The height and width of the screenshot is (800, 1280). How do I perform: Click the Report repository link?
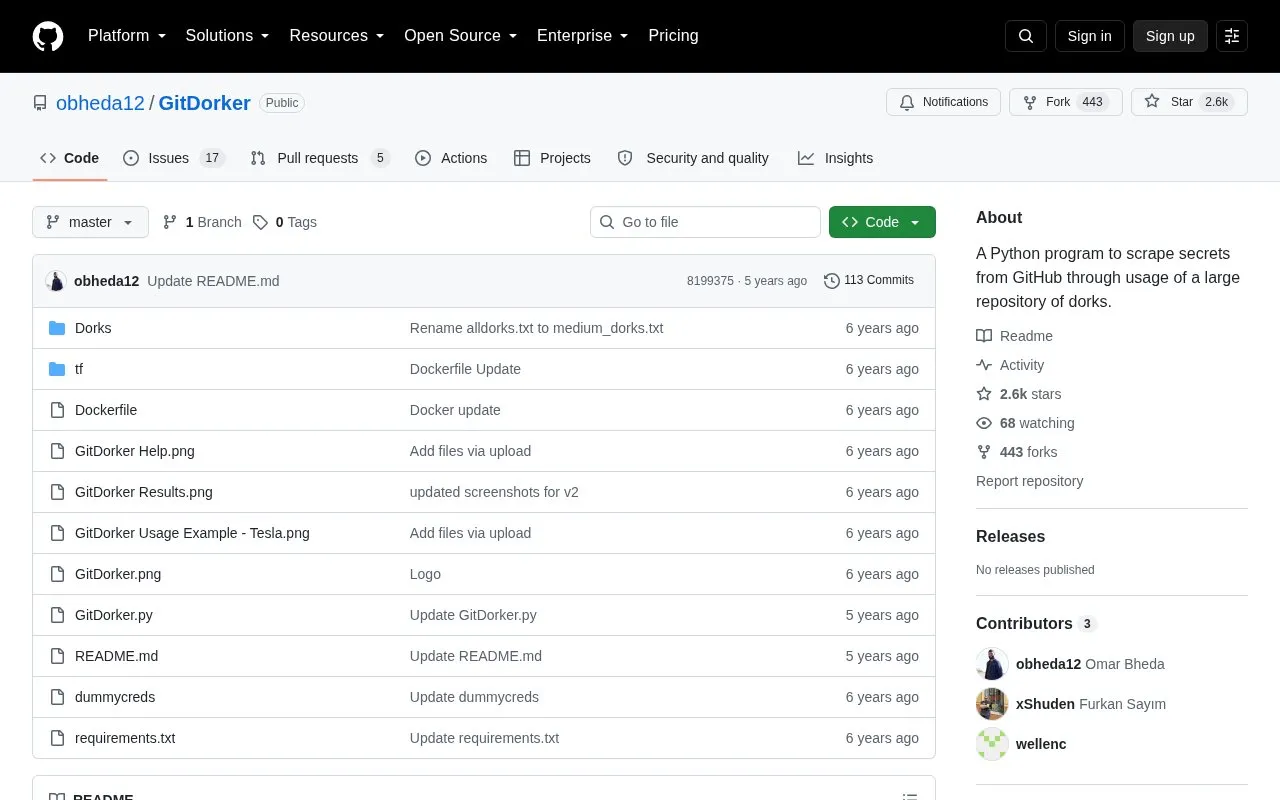[1029, 481]
